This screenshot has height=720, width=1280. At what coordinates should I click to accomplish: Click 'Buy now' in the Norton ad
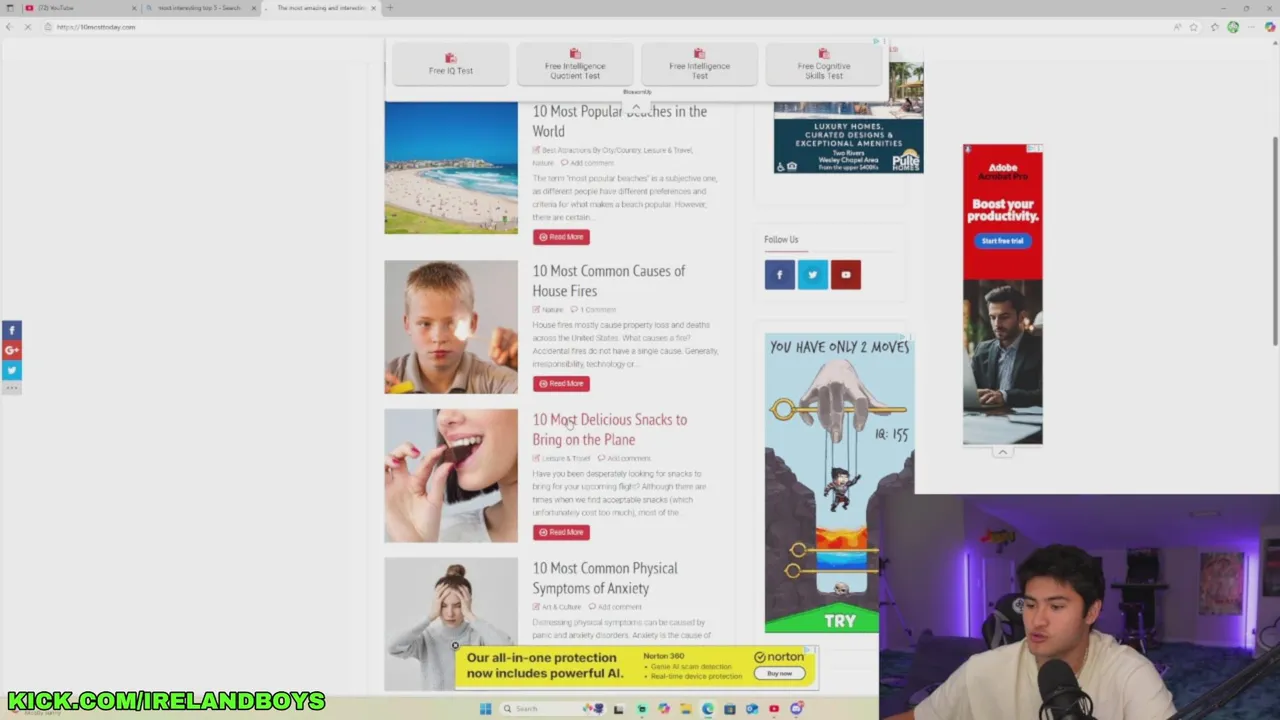click(x=779, y=673)
